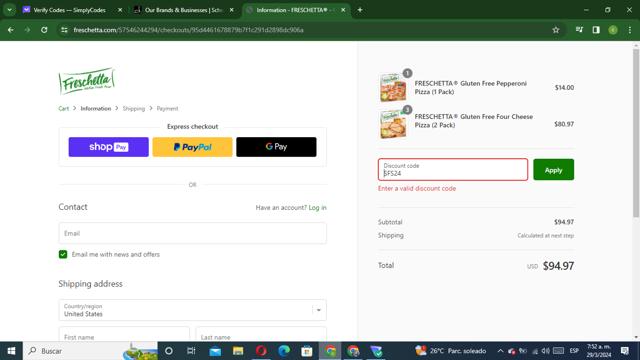Click the Shipping breadcrumb step
This screenshot has width=640, height=360.
[x=134, y=109]
